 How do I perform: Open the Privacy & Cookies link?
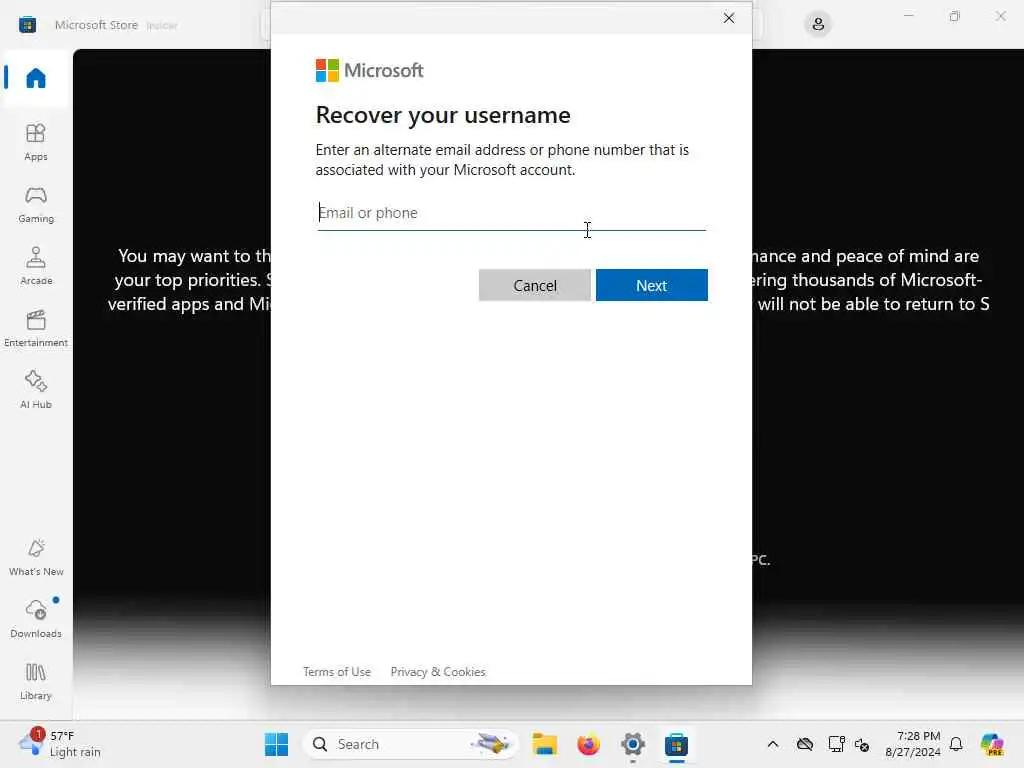click(x=438, y=672)
